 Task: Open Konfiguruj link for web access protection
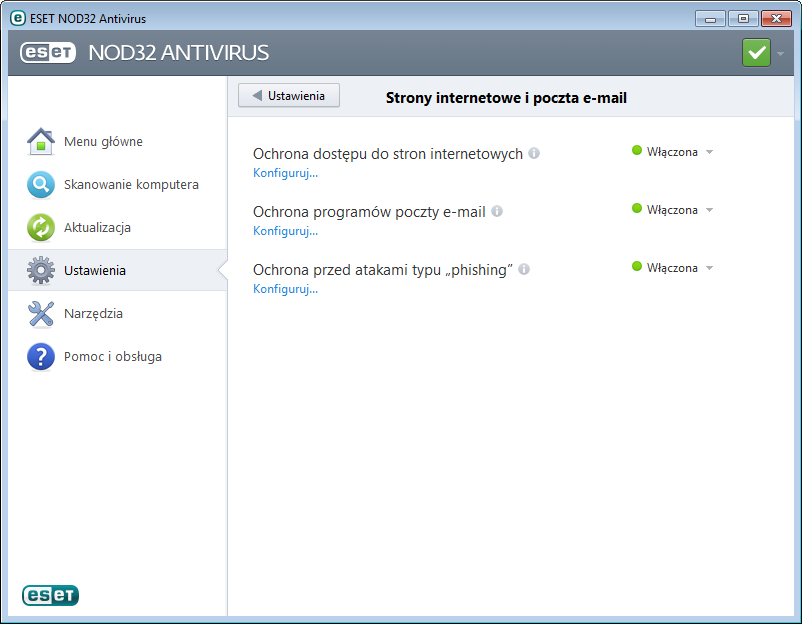click(x=285, y=173)
